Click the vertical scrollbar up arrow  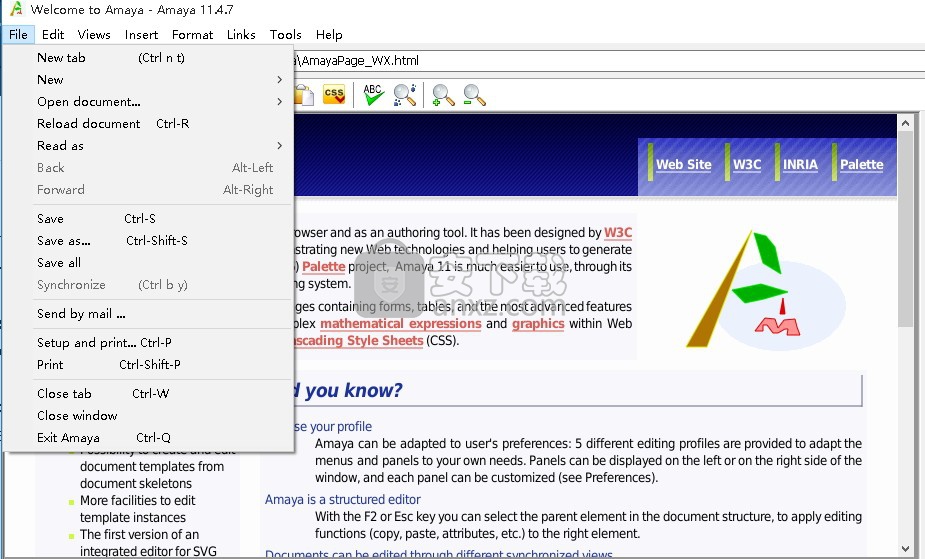tap(905, 123)
